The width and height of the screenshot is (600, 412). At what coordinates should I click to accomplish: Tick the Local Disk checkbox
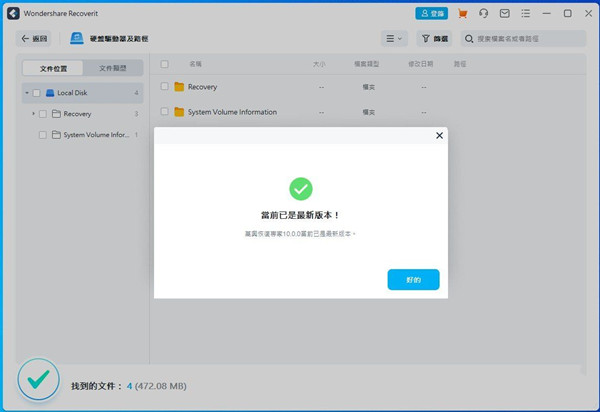click(x=36, y=93)
